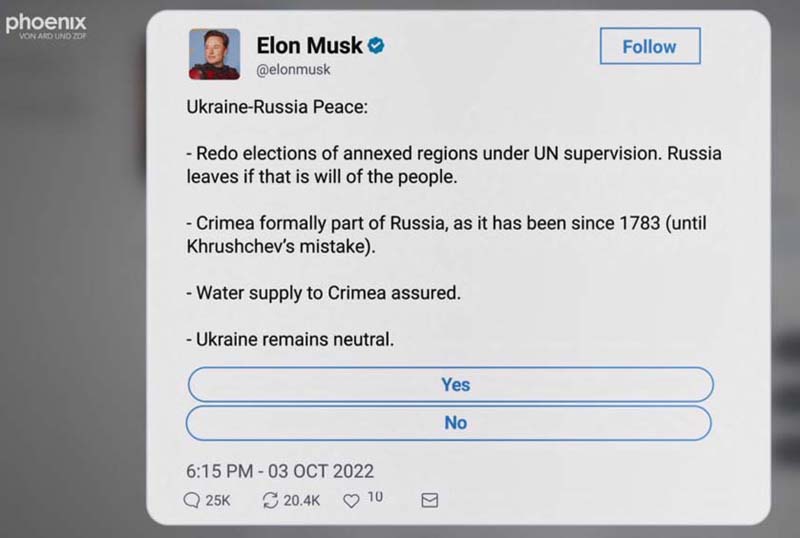
Task: Open the @elonmusk handle link
Action: [293, 69]
